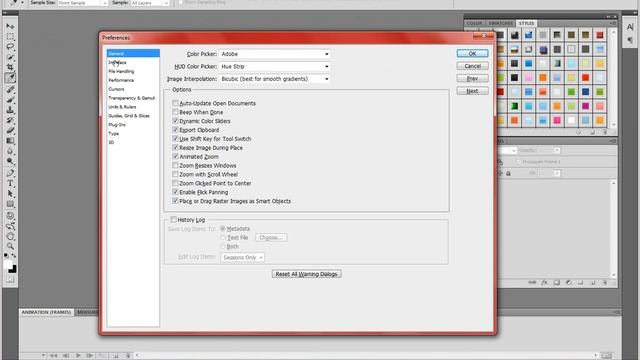The height and width of the screenshot is (360, 640).
Task: Select the Eraser tool
Action: click(x=10, y=131)
